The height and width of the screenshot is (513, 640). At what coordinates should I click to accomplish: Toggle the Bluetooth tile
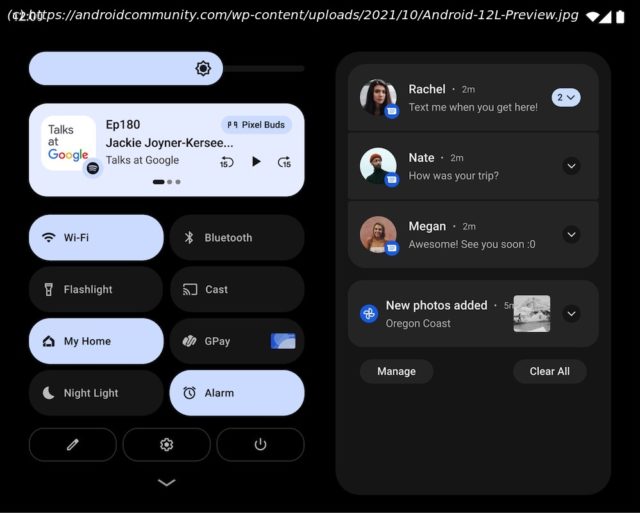[x=237, y=238]
